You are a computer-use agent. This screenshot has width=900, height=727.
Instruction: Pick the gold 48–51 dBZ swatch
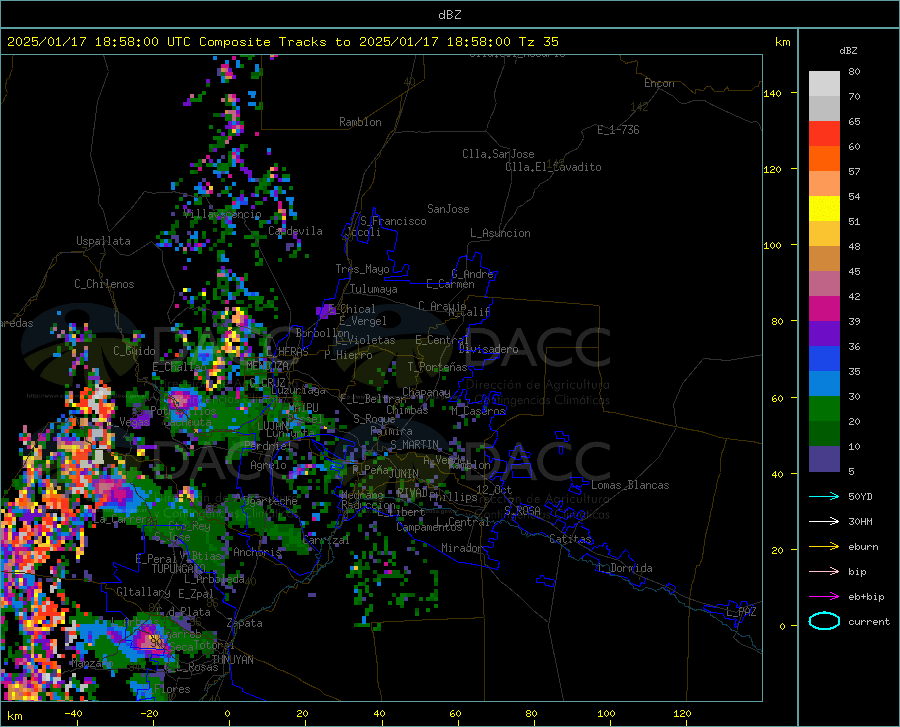tap(824, 234)
